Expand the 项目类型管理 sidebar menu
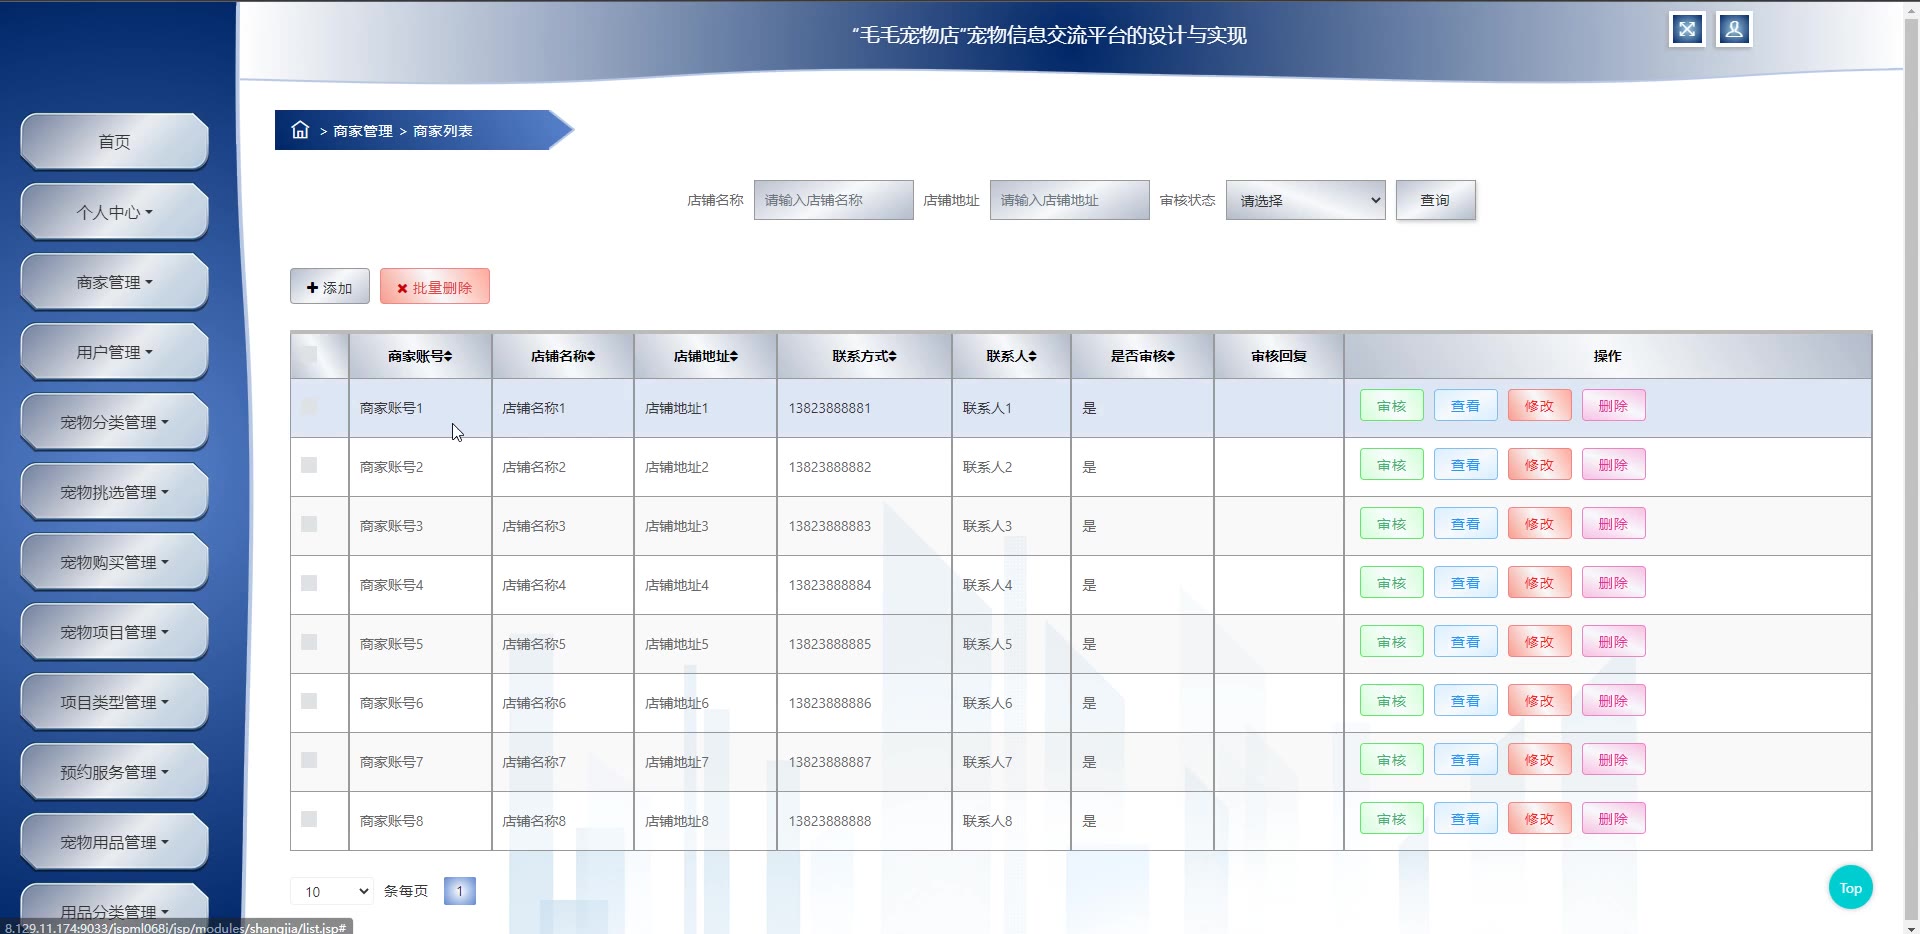The width and height of the screenshot is (1920, 934). (x=114, y=702)
